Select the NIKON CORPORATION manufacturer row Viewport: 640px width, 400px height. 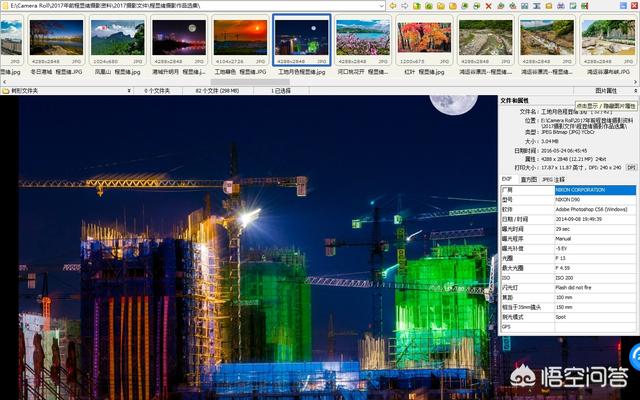coord(568,190)
